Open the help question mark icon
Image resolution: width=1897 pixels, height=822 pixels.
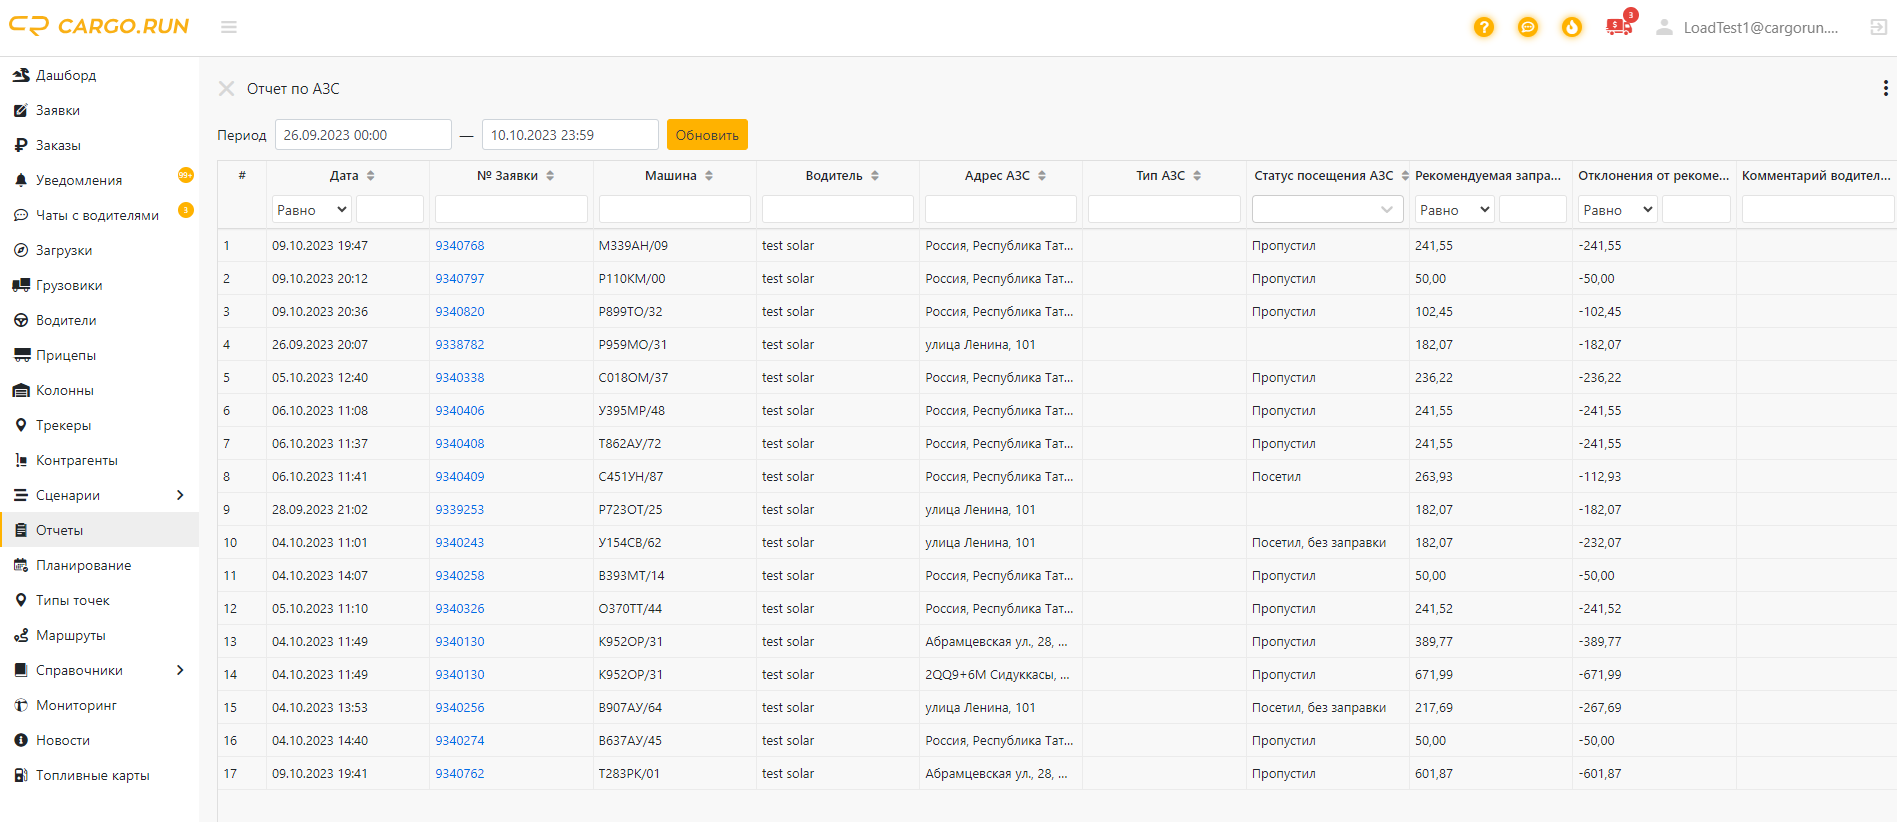click(1483, 27)
